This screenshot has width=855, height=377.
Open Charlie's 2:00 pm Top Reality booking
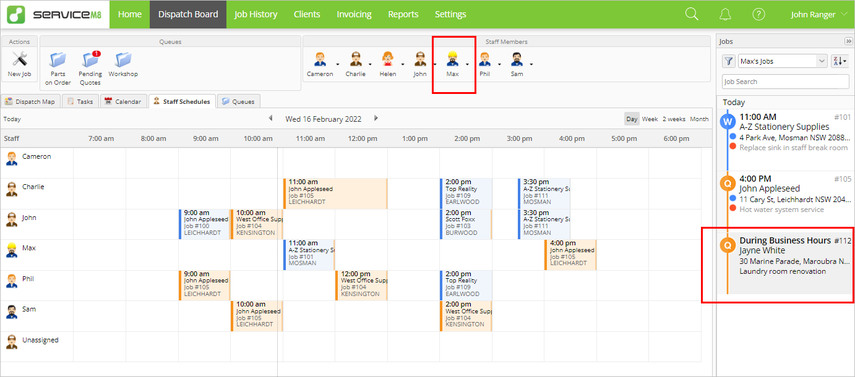[466, 193]
